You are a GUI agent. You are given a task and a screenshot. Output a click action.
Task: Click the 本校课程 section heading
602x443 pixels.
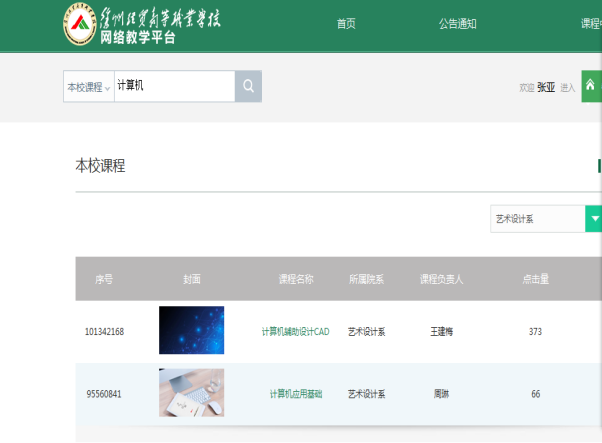100,166
